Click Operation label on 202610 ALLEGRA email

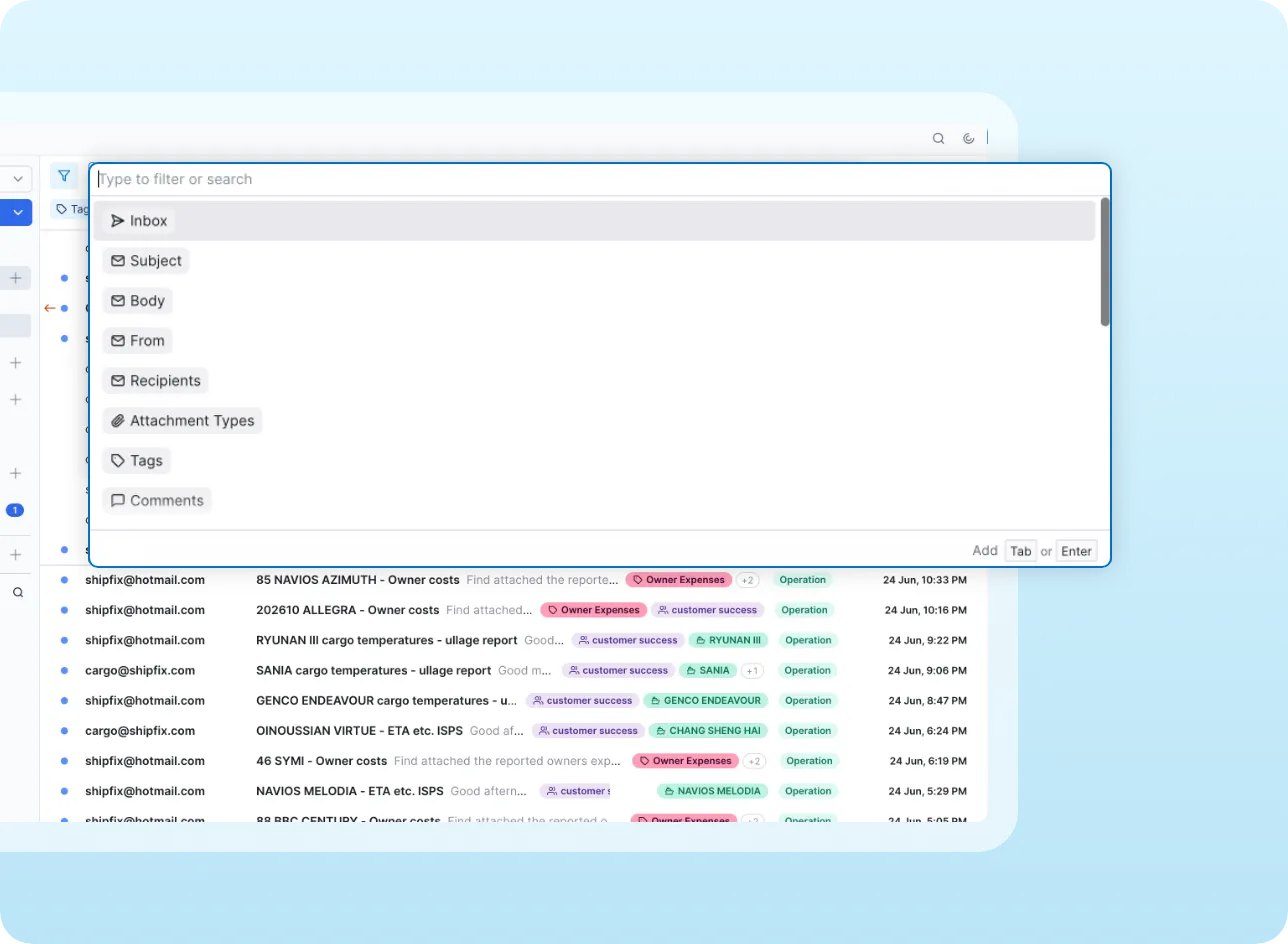pyautogui.click(x=804, y=610)
